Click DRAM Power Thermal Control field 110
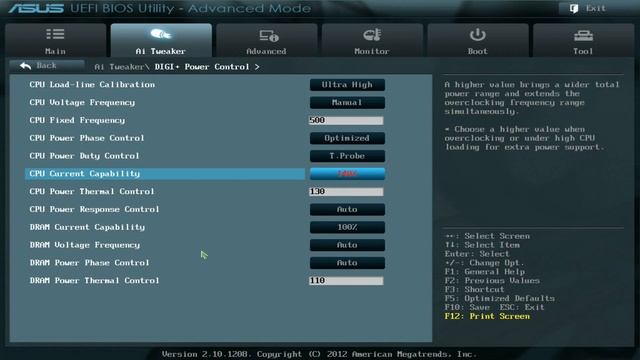This screenshot has height=360, width=640. tap(346, 281)
